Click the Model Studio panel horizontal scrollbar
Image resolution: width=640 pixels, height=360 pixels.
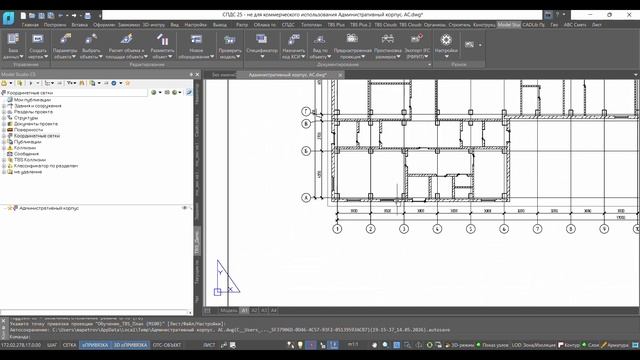95,313
